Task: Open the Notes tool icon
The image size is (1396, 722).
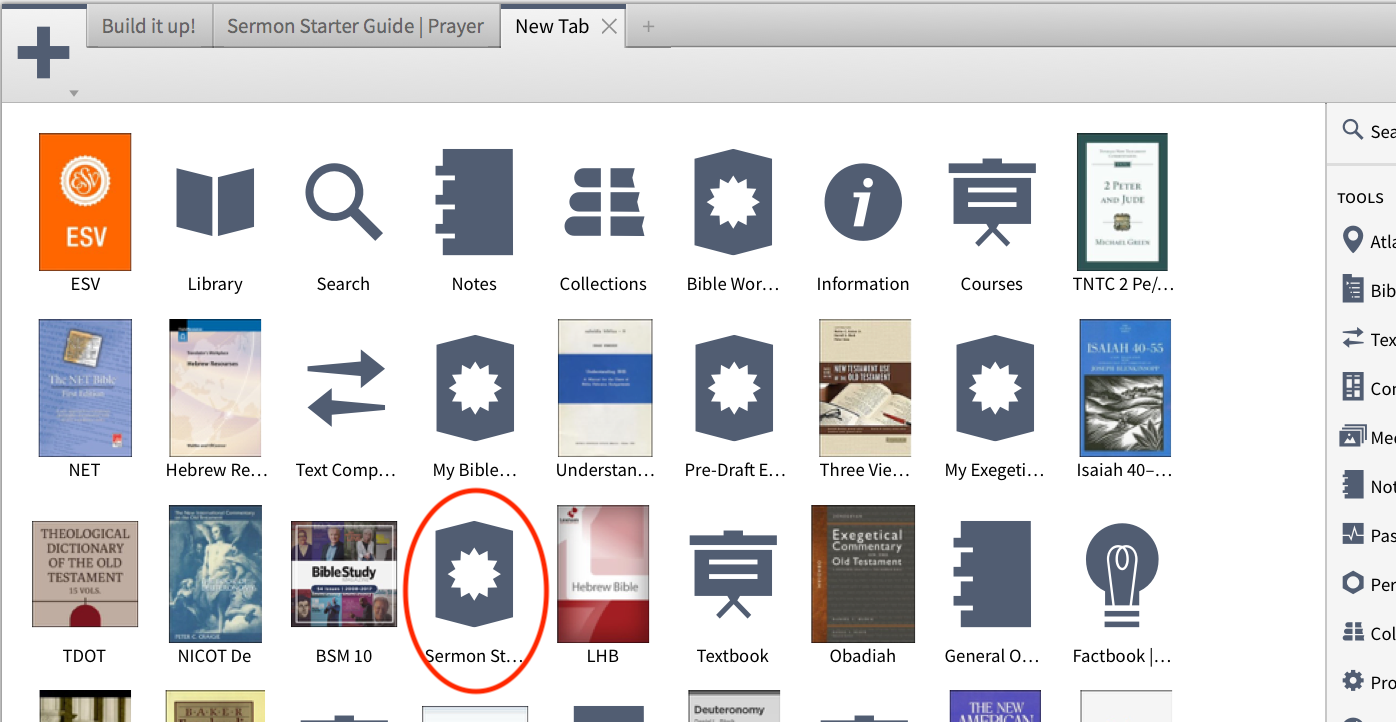Action: point(473,202)
